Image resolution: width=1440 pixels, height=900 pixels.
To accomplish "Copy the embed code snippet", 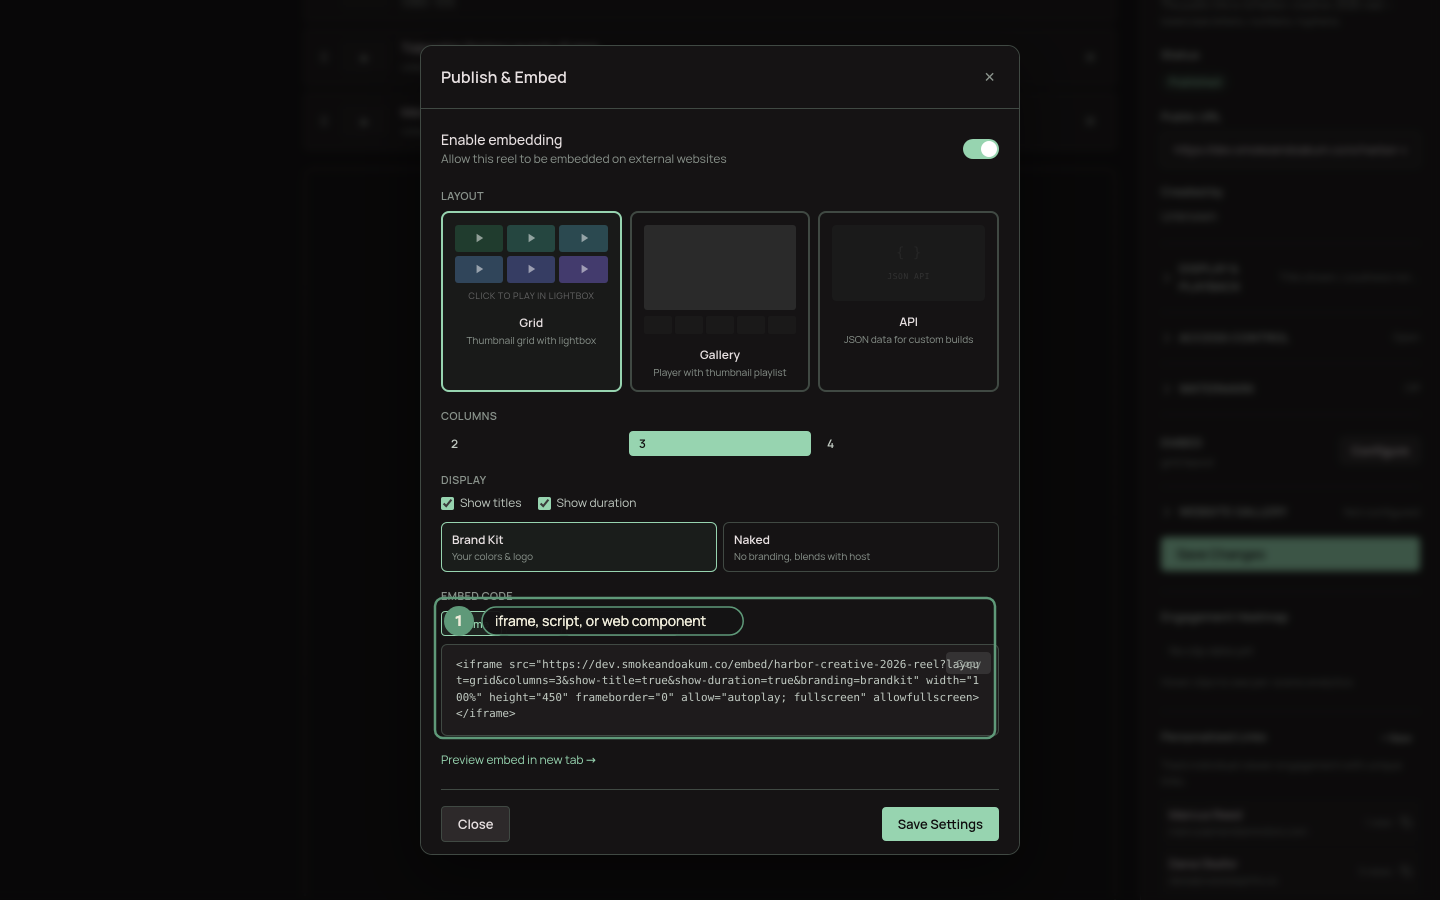I will 968,664.
